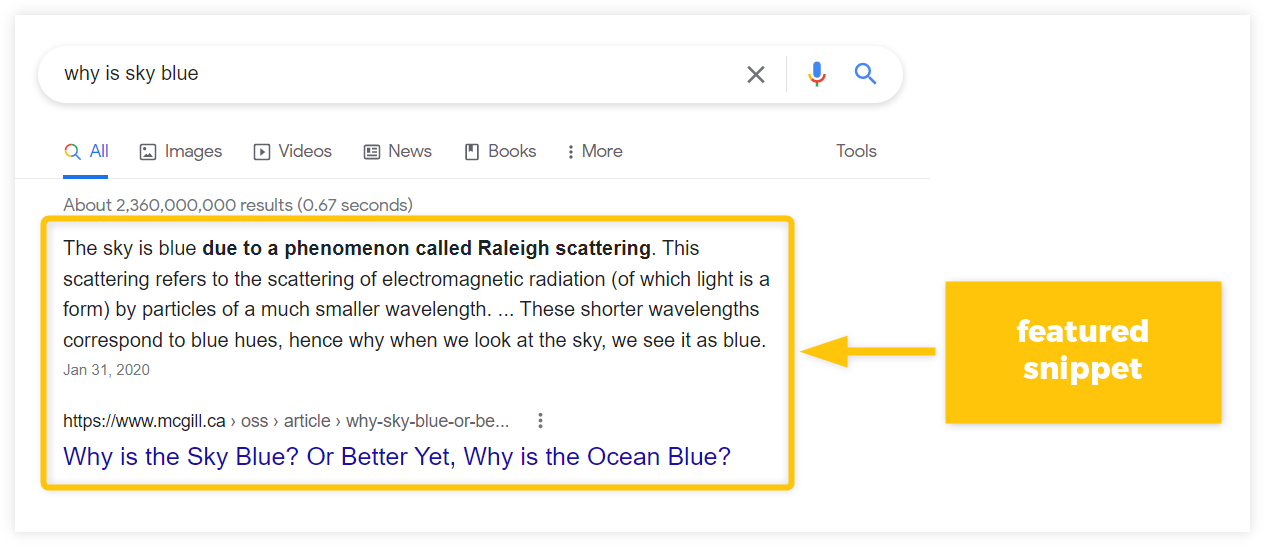Screen dimensions: 1265x547
Task: Open 'Why is the Sky Blue?' result link
Action: (x=396, y=457)
